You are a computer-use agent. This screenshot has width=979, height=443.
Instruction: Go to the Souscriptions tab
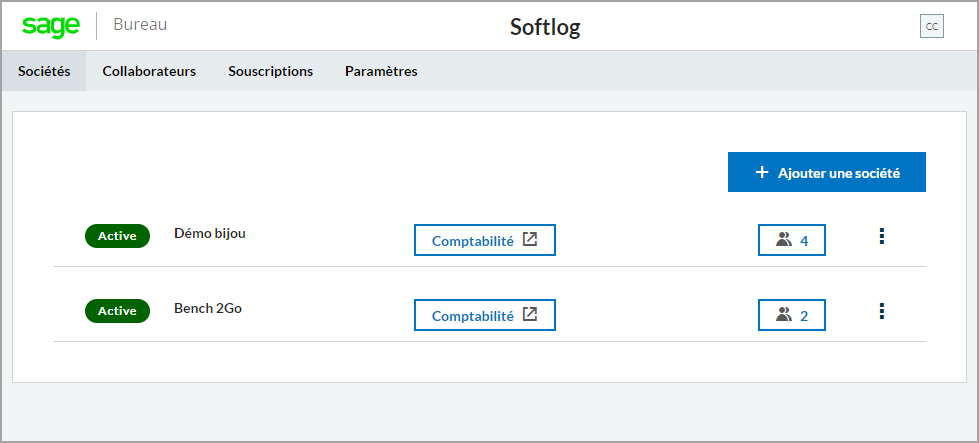point(270,71)
